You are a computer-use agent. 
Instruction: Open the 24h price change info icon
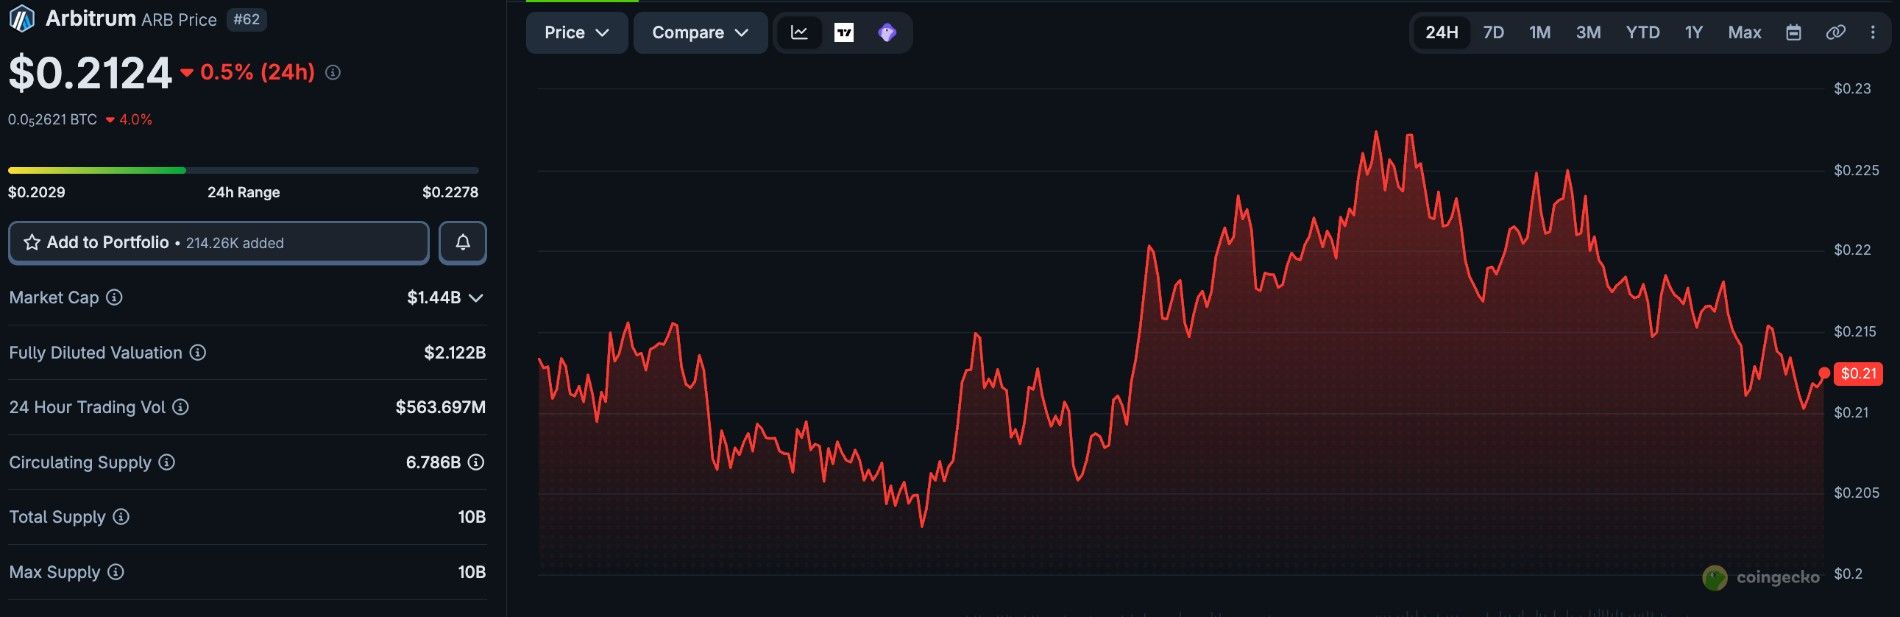333,73
